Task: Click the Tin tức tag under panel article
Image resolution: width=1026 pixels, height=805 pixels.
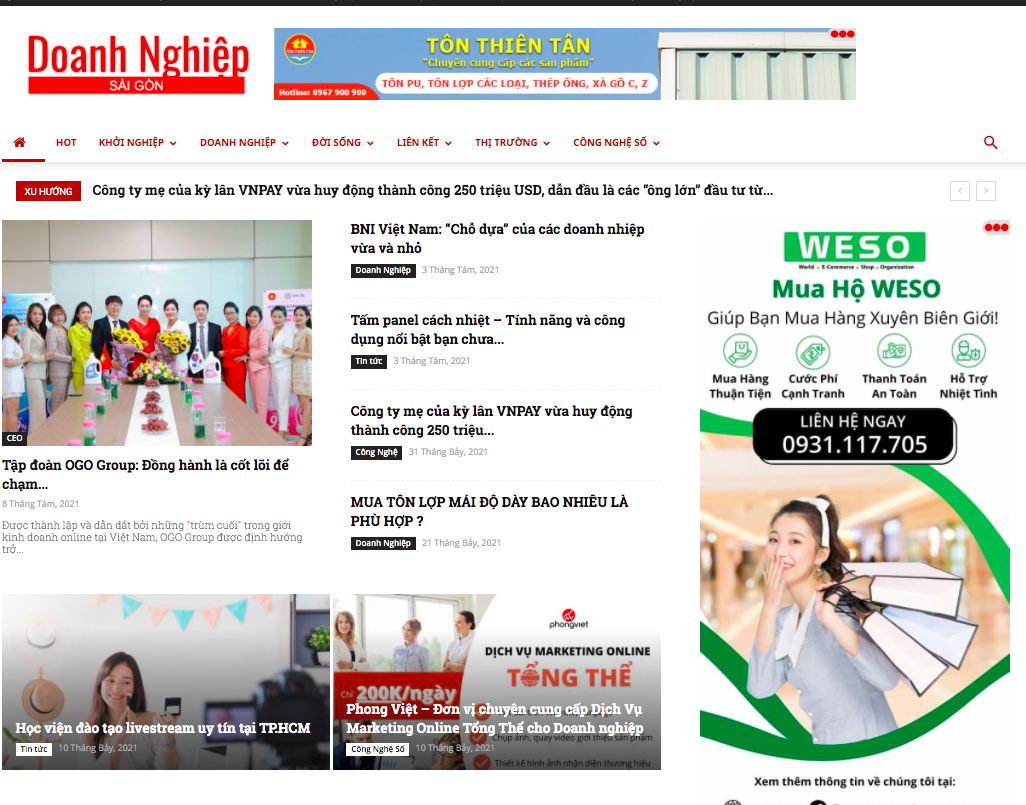Action: pos(369,361)
